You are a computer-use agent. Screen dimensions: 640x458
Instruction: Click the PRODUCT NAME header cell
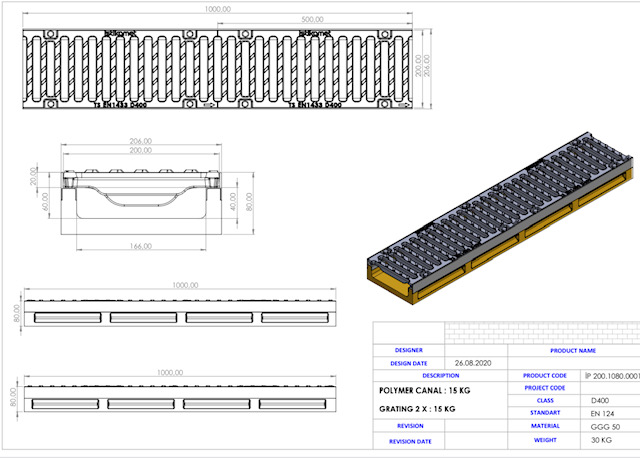pyautogui.click(x=573, y=351)
